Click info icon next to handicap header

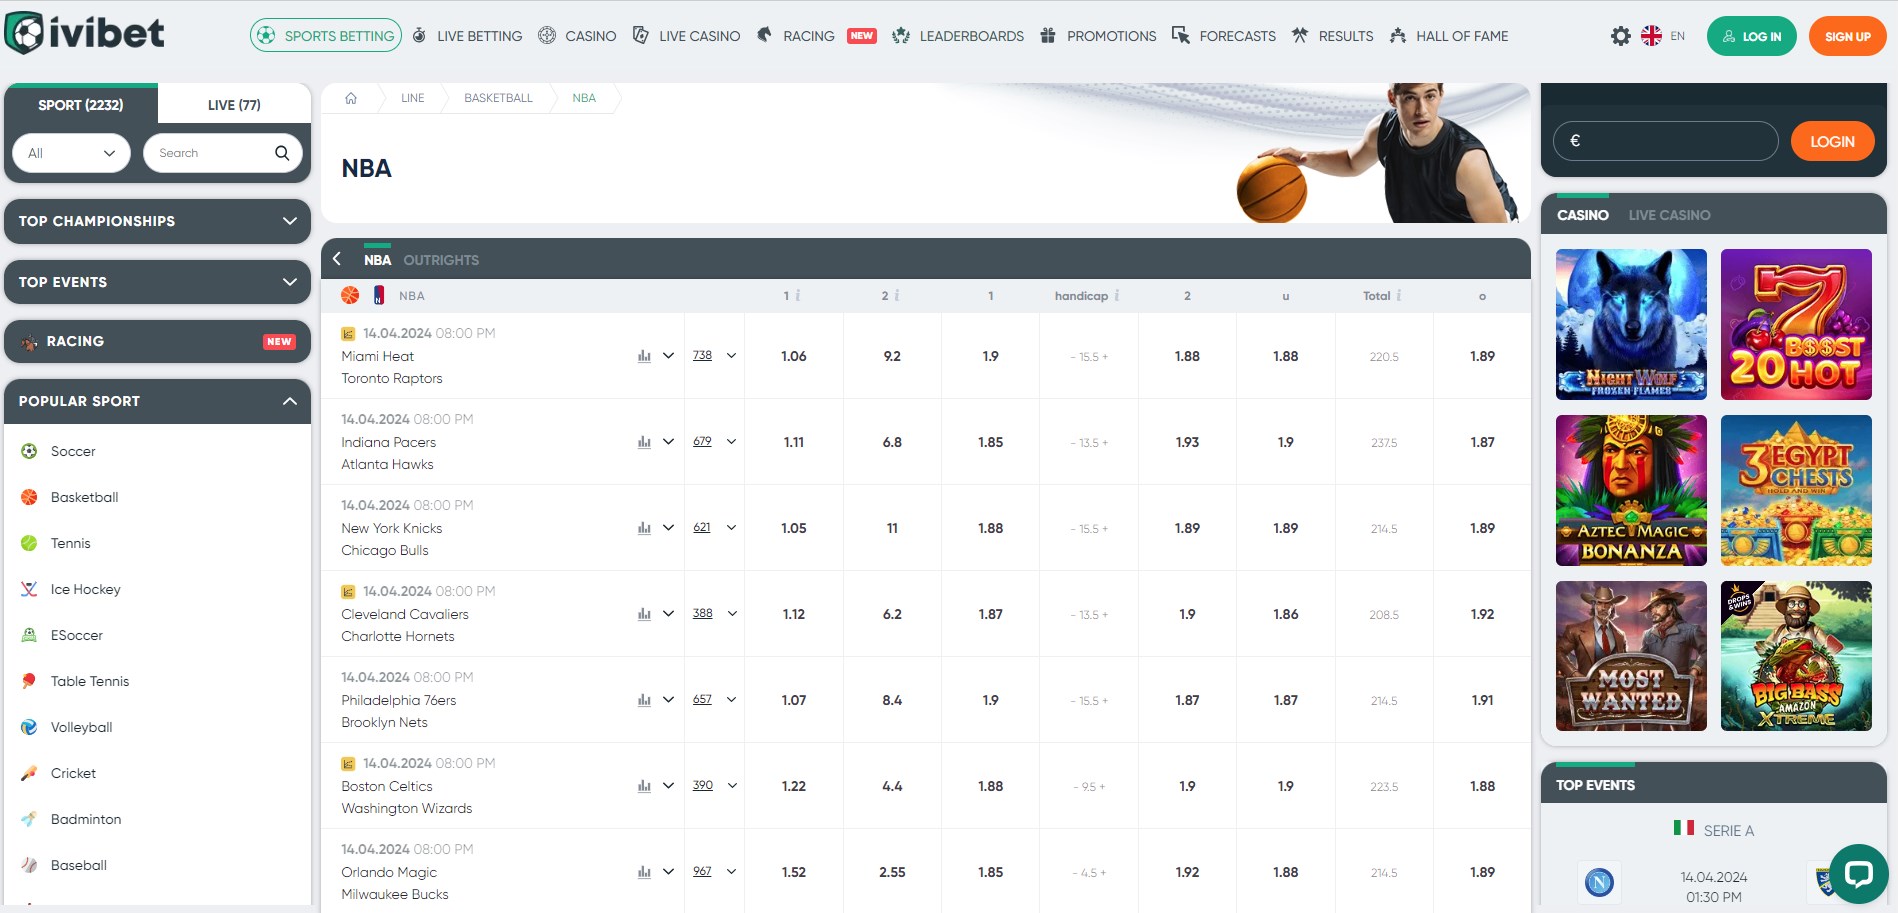point(1116,296)
